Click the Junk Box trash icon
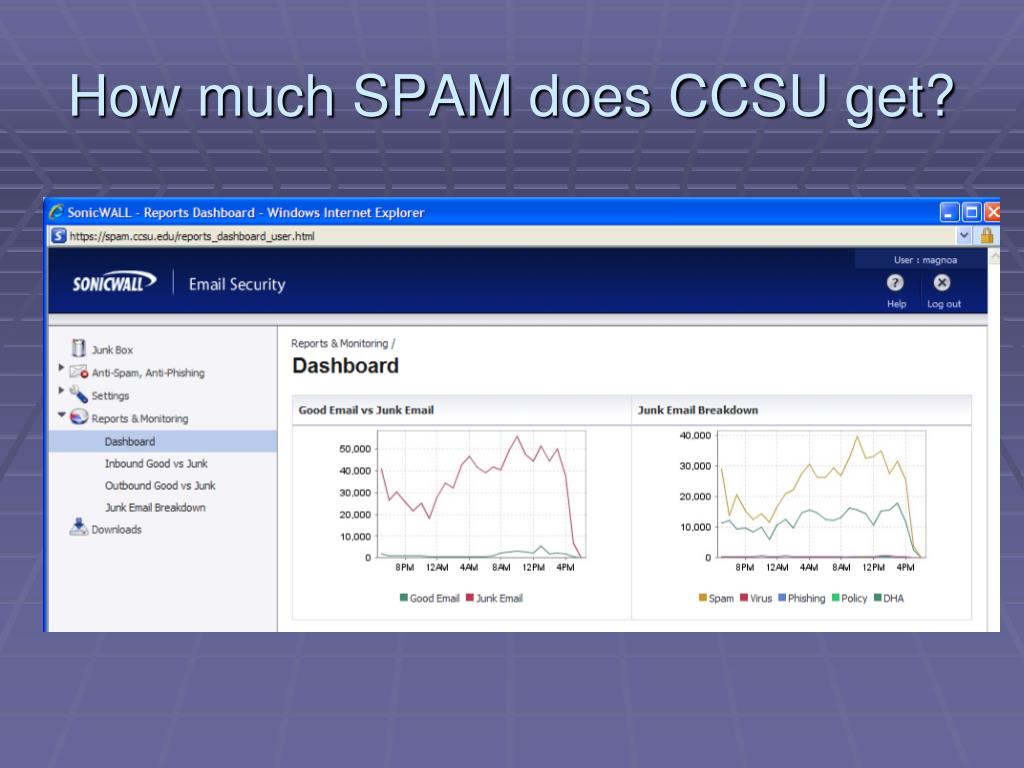Viewport: 1024px width, 768px height. click(x=78, y=348)
